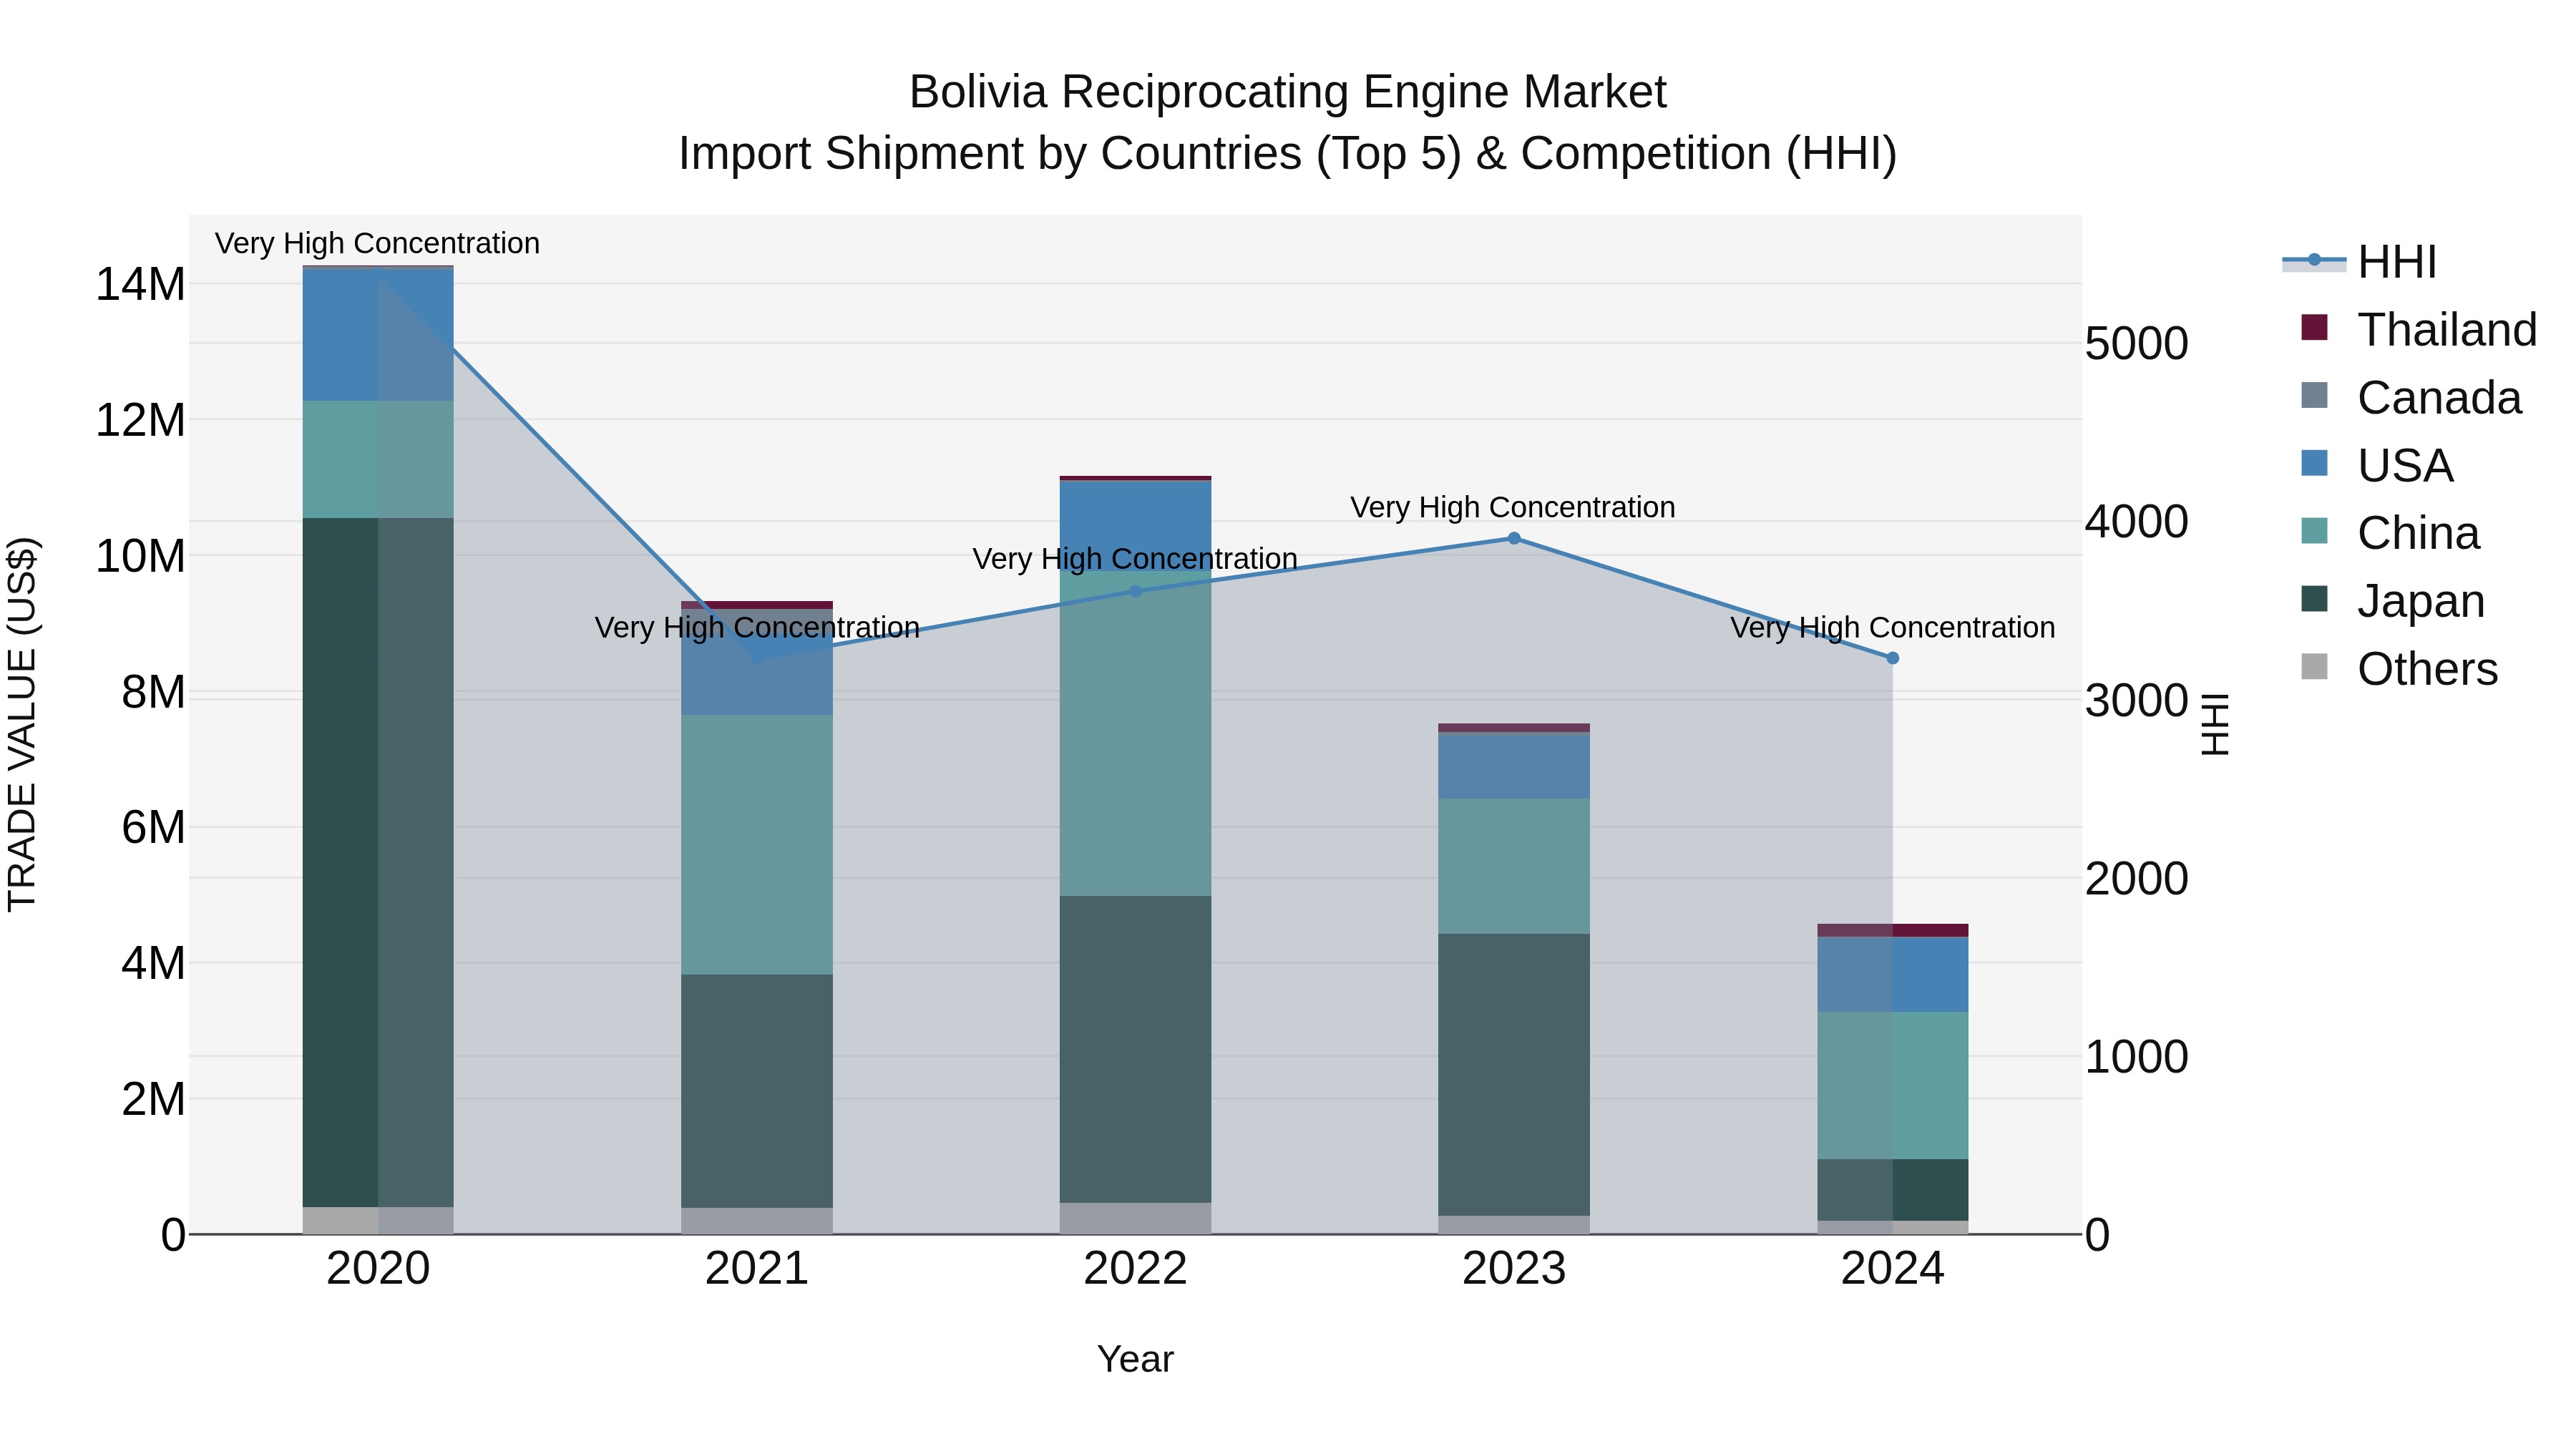This screenshot has width=2576, height=1449.
Task: Click the USA segment of the 2020 bar
Action: (378, 335)
